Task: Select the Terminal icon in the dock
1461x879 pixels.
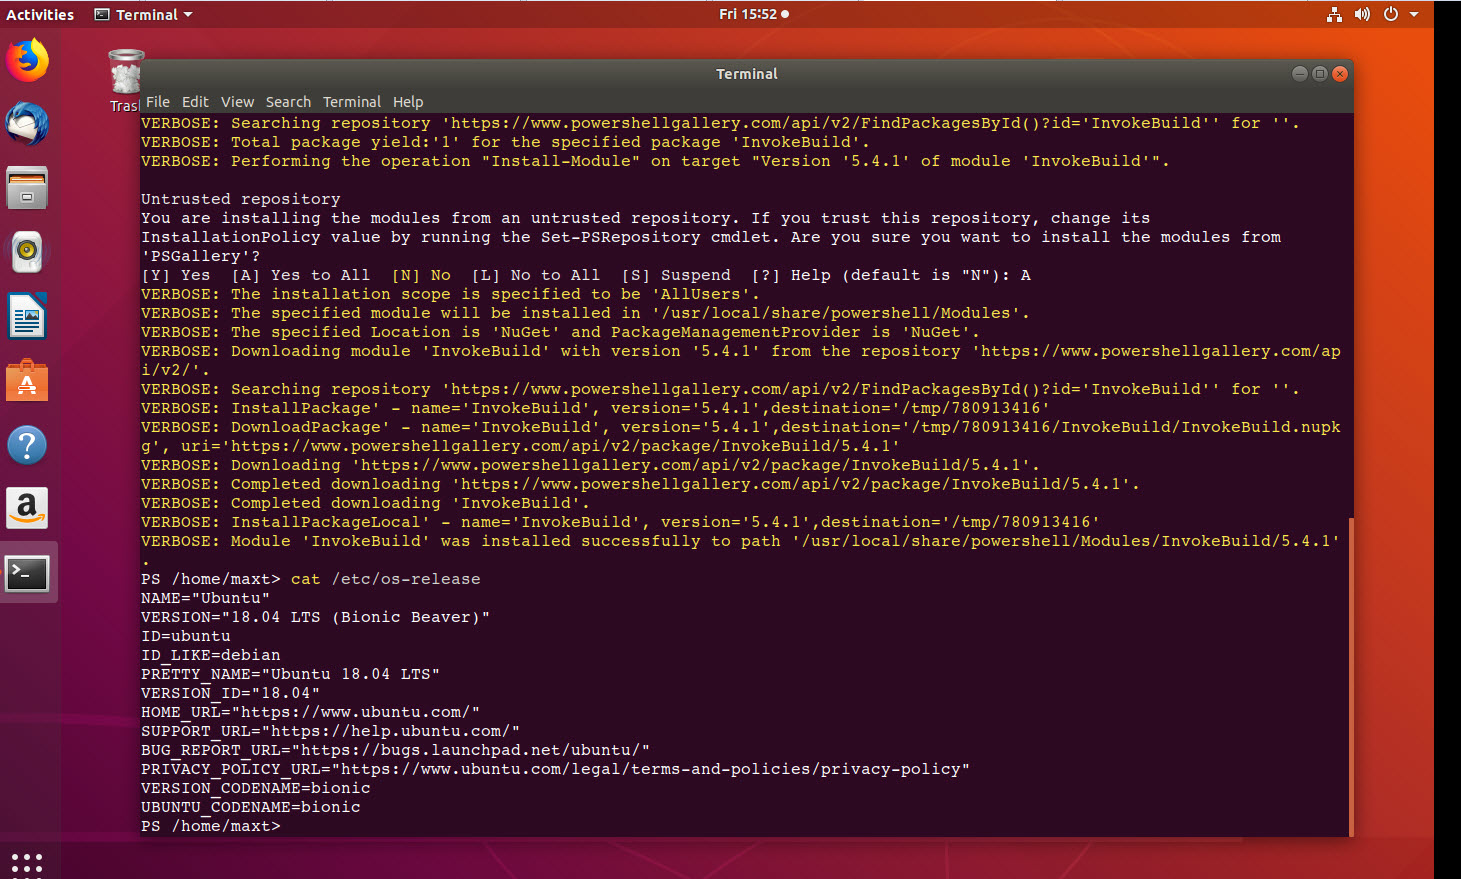Action: (27, 572)
